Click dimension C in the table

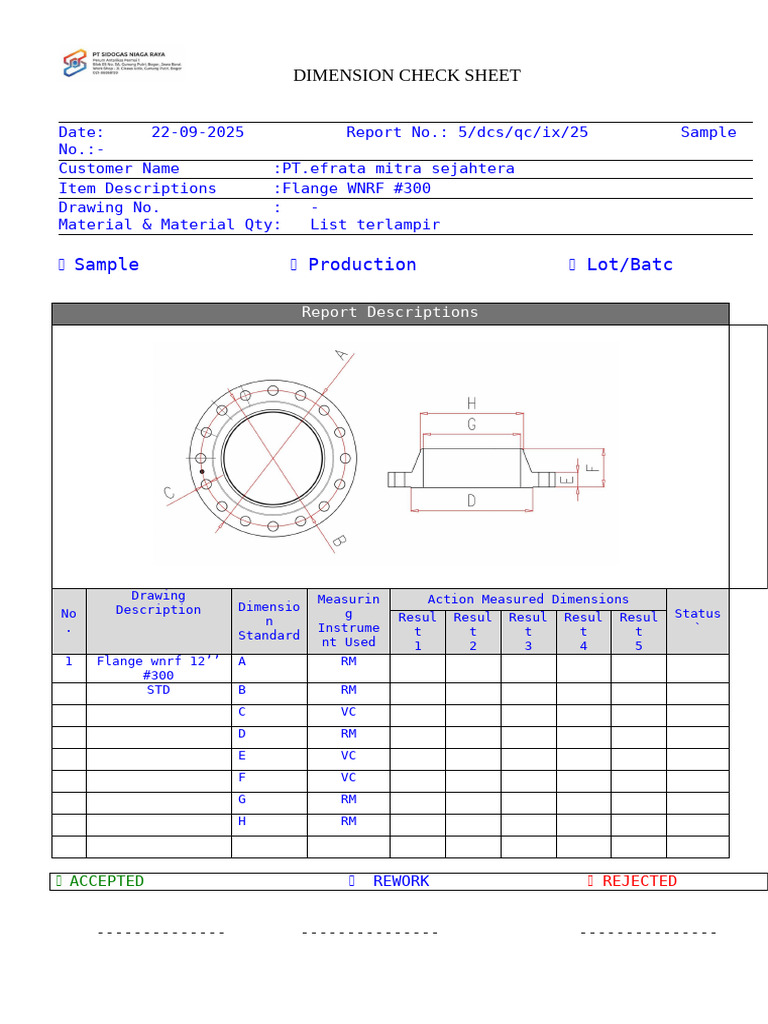point(242,712)
